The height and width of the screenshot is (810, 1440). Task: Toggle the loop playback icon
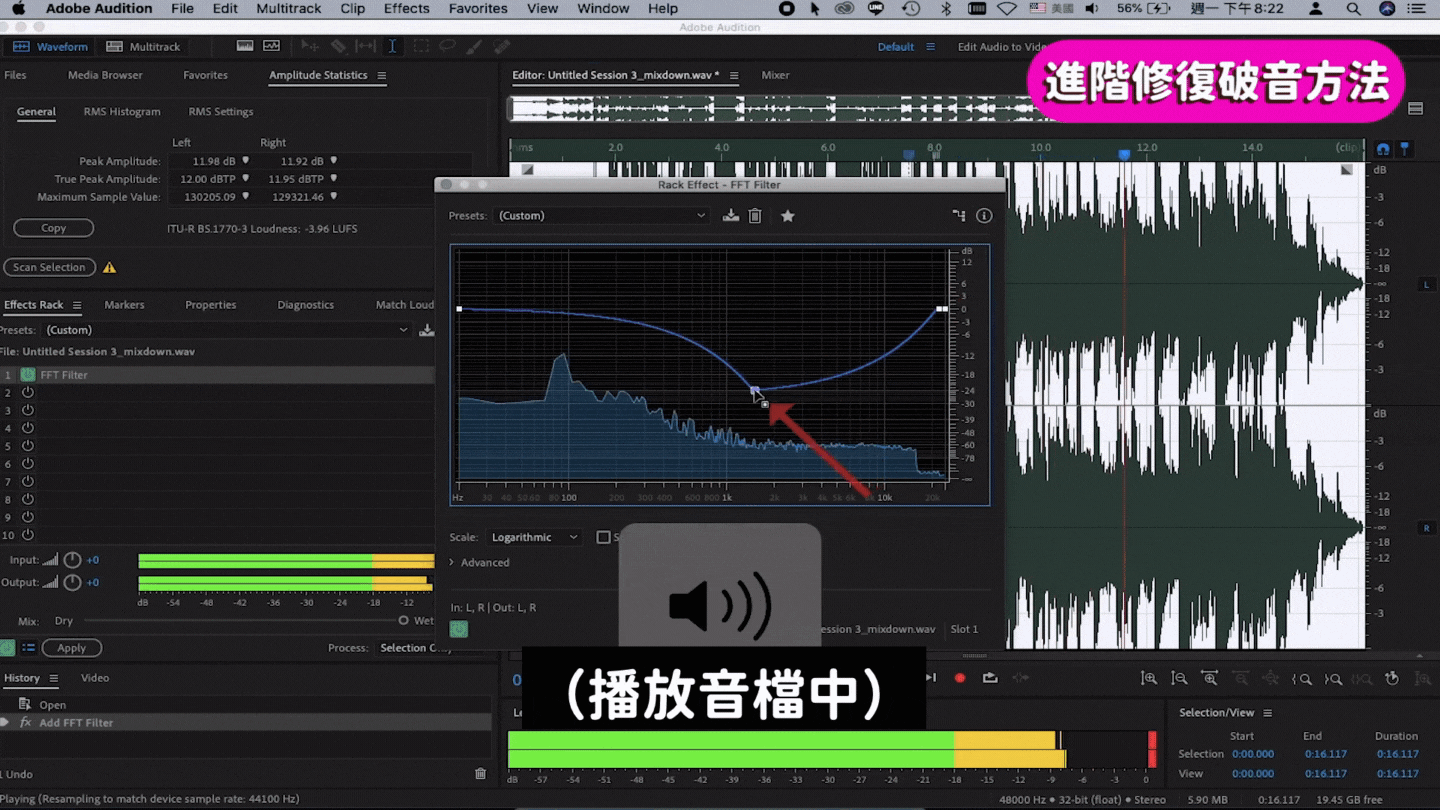click(990, 678)
